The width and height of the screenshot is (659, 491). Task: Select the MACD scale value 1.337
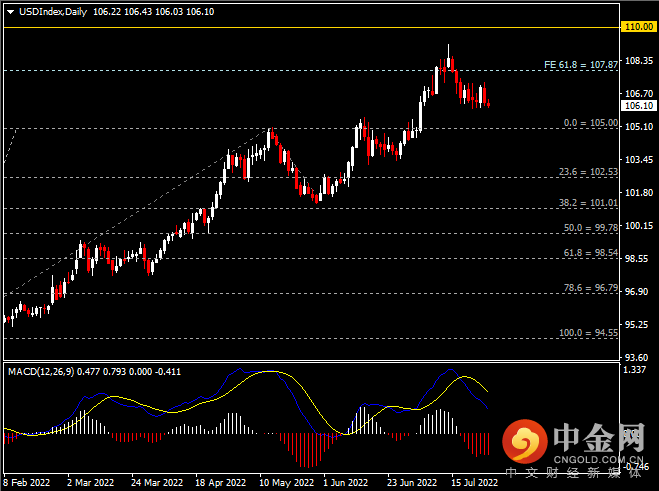(x=634, y=370)
